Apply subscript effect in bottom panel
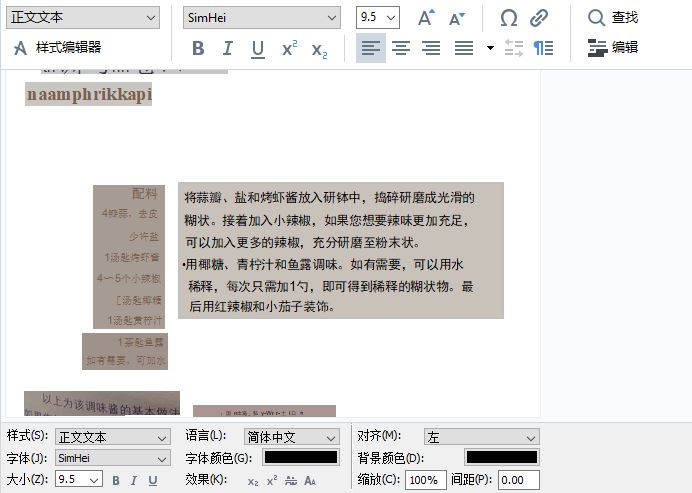Viewport: 692px width, 493px height. pyautogui.click(x=253, y=481)
